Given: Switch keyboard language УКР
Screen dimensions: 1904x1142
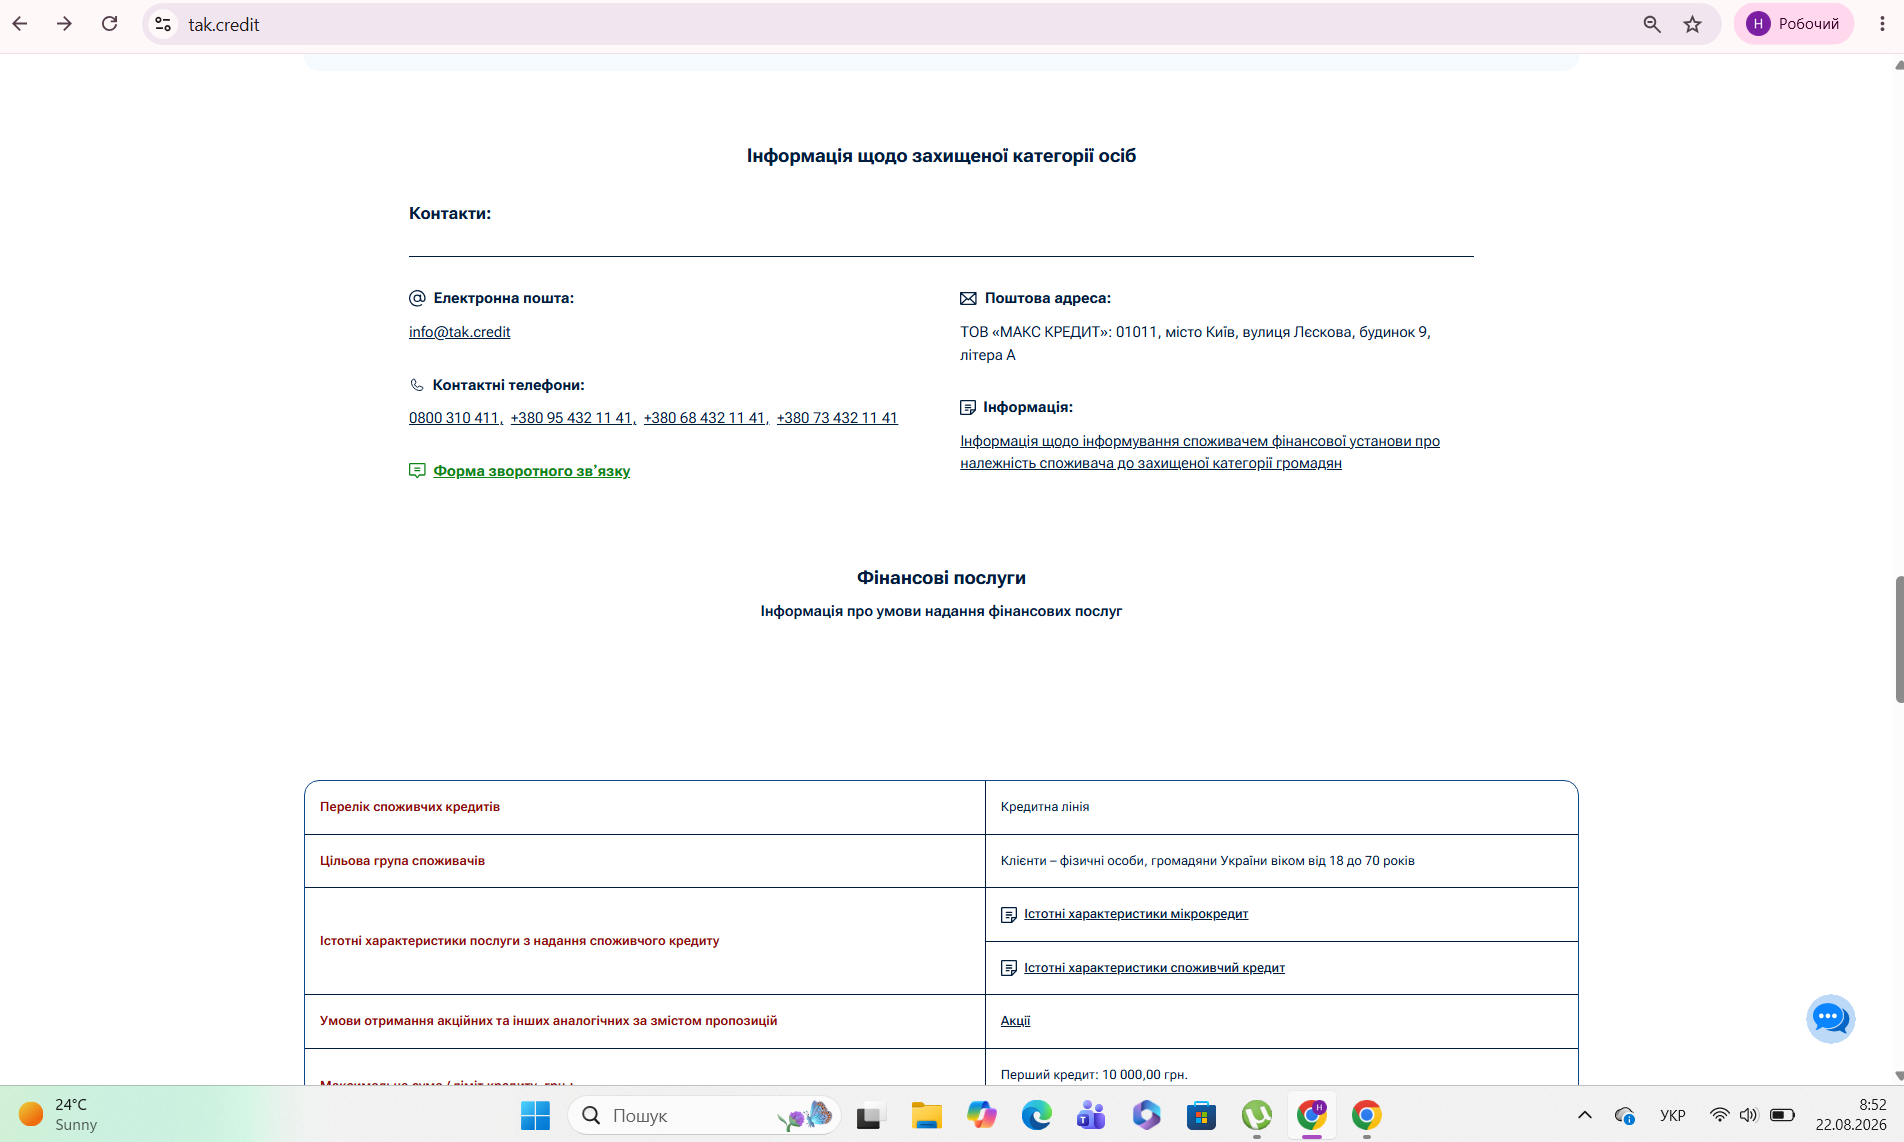Looking at the screenshot, I should (x=1672, y=1115).
